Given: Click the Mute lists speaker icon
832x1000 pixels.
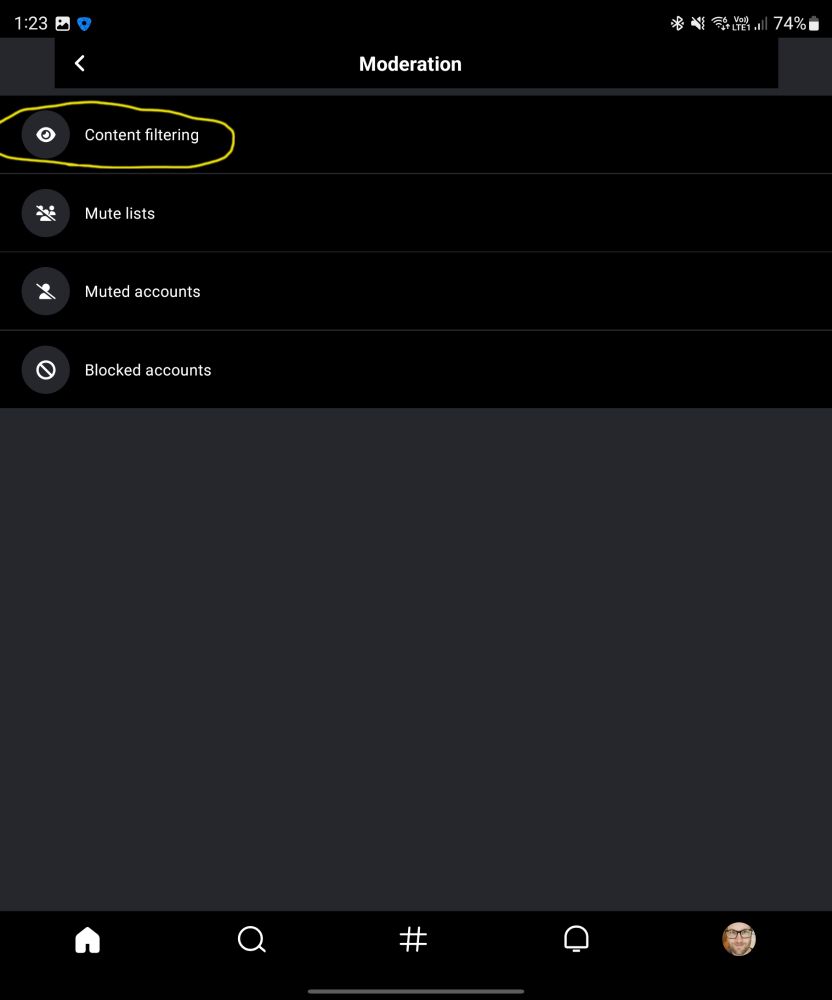Looking at the screenshot, I should click(x=45, y=213).
